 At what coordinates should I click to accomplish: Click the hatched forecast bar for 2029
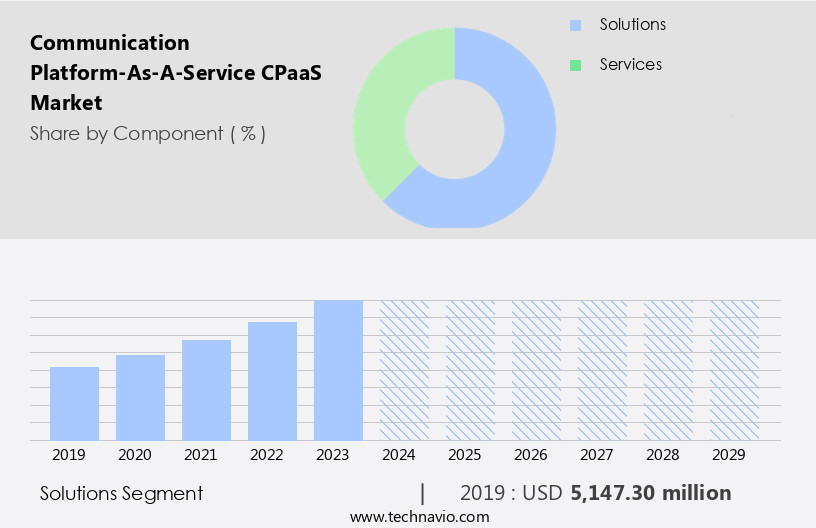point(734,370)
